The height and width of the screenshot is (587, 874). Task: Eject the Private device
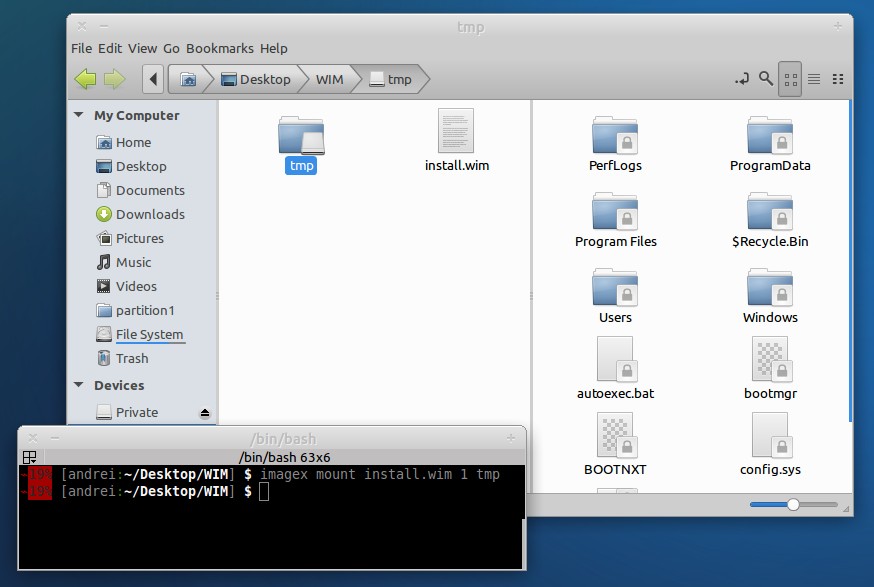coord(205,413)
